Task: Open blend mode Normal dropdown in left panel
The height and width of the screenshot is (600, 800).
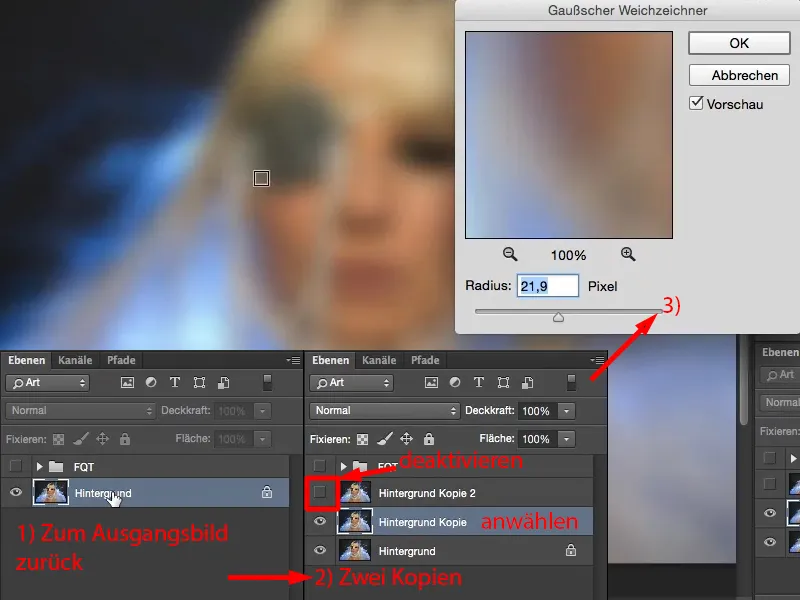Action: point(80,411)
